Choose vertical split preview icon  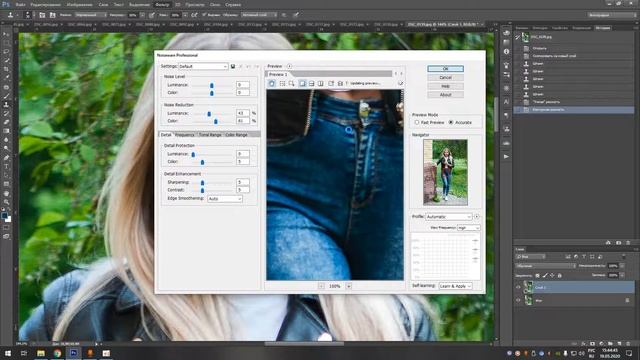(x=321, y=83)
